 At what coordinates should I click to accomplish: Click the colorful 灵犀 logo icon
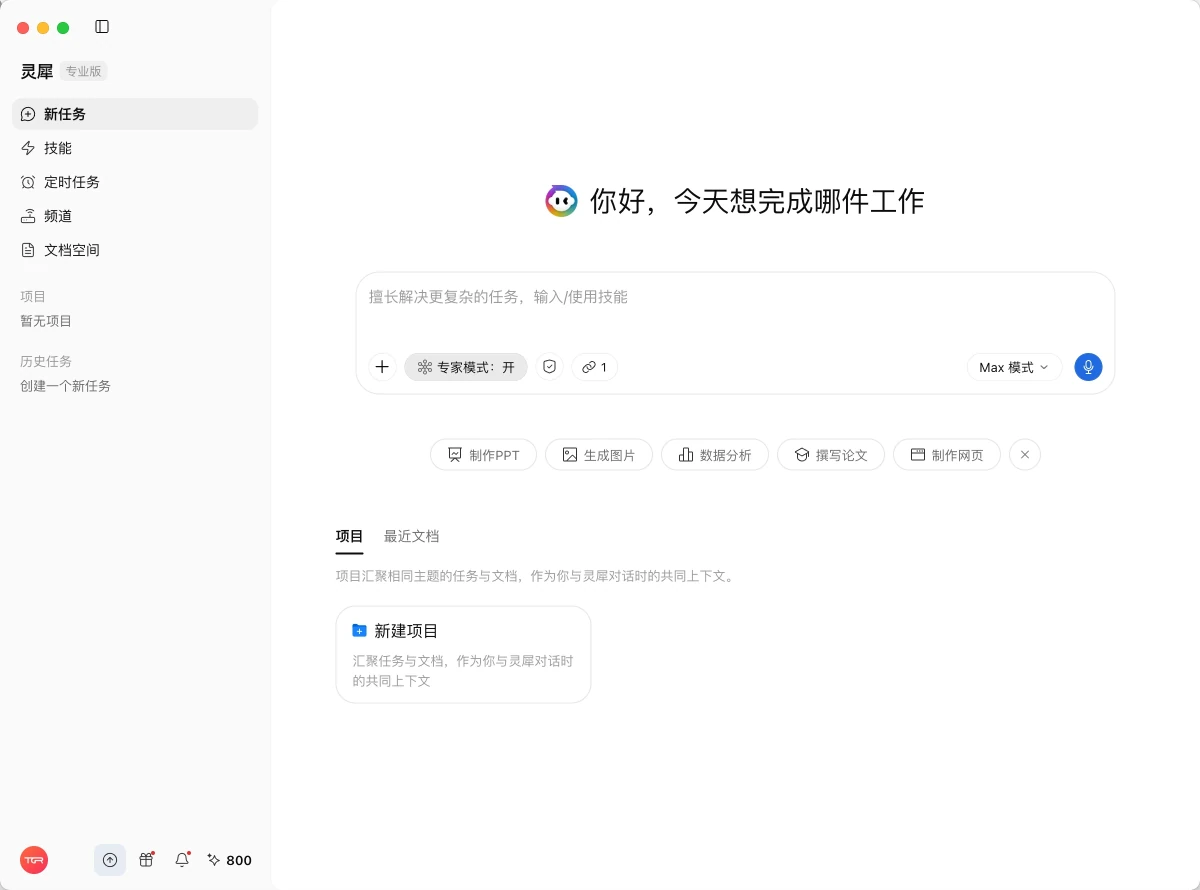(x=561, y=201)
